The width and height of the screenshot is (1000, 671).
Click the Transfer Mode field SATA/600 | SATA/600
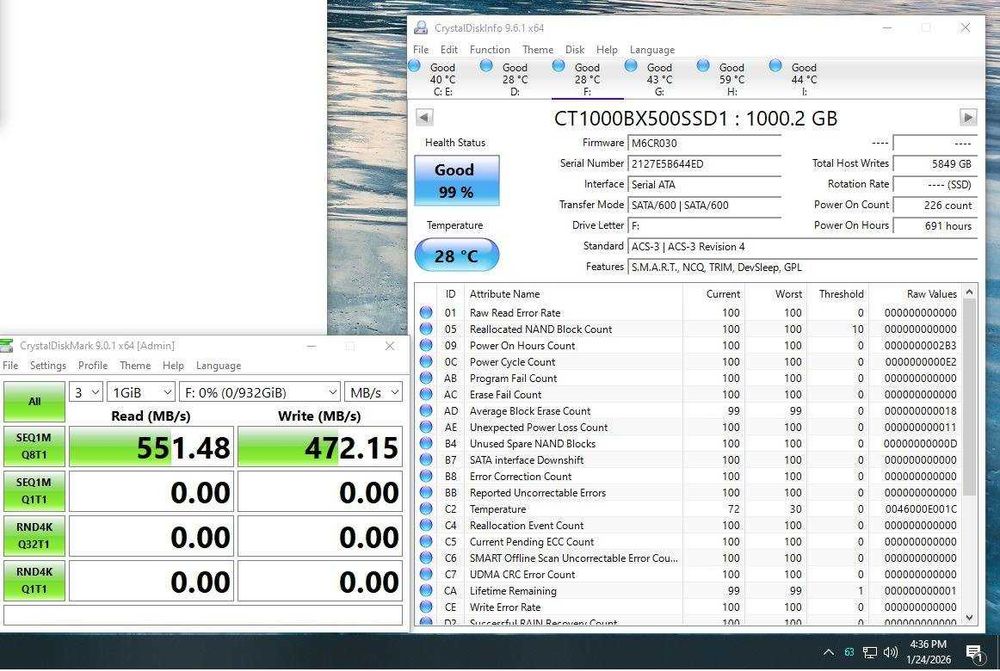(704, 205)
